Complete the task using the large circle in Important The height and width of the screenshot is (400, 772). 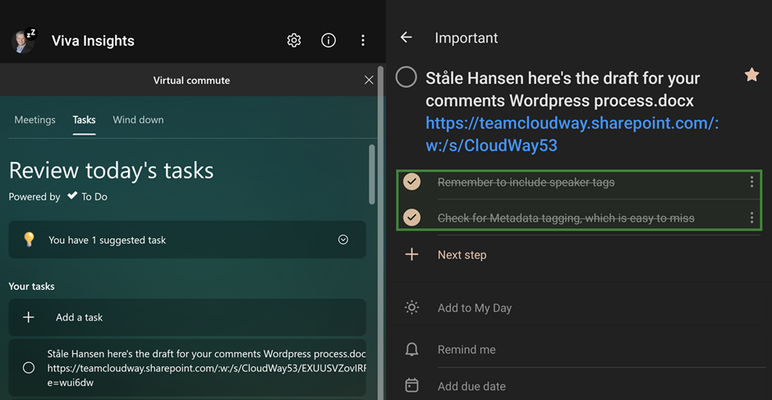(406, 77)
